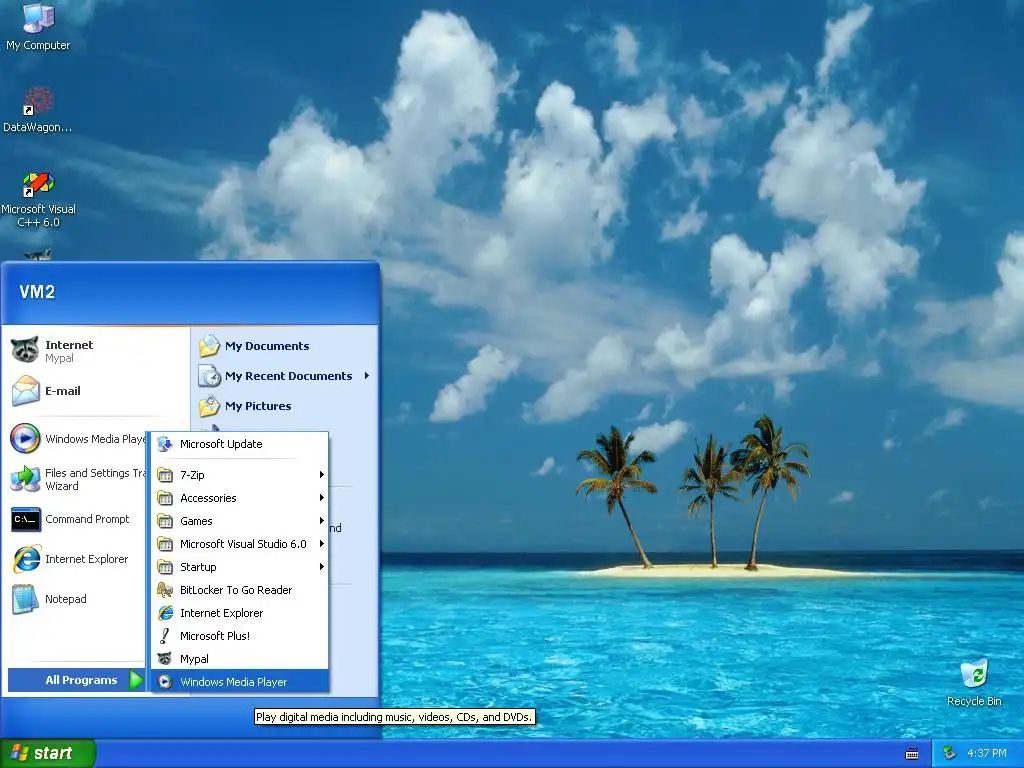Click the system tray notification icon
The height and width of the screenshot is (768, 1024).
pyautogui.click(x=950, y=754)
